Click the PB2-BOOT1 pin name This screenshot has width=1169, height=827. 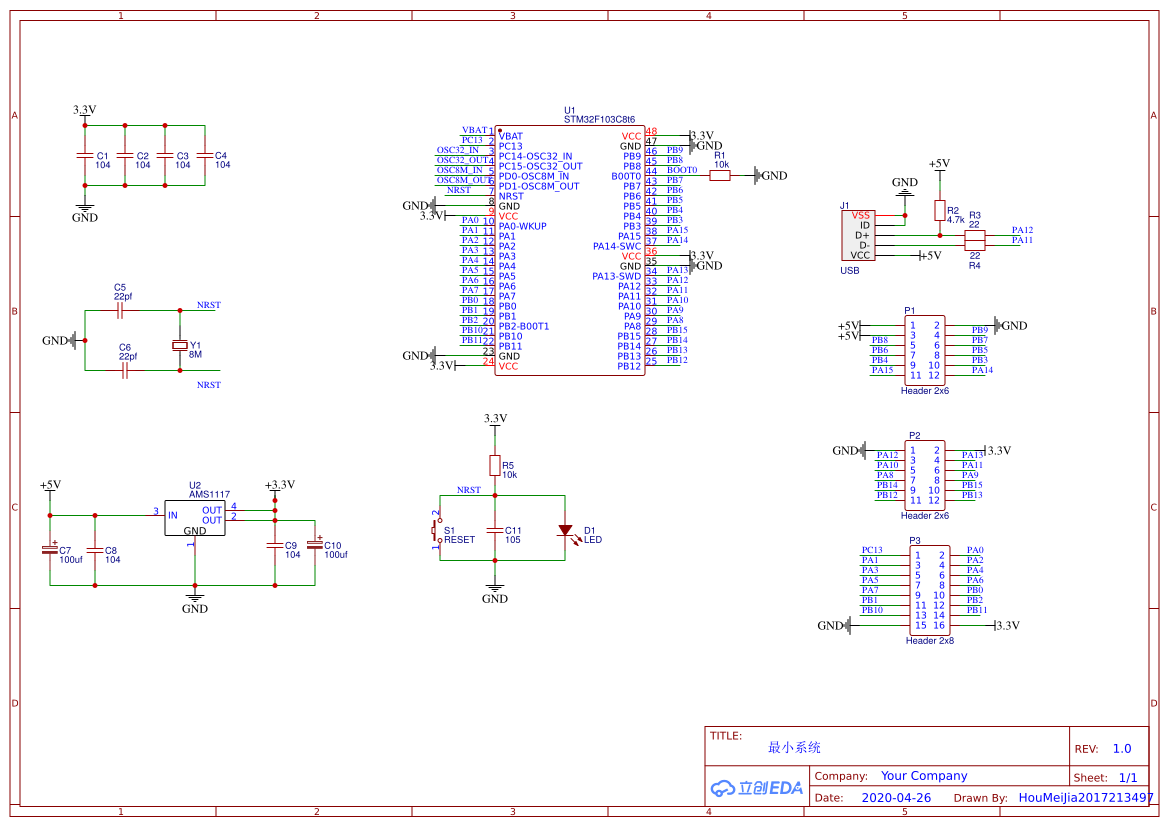coord(524,327)
